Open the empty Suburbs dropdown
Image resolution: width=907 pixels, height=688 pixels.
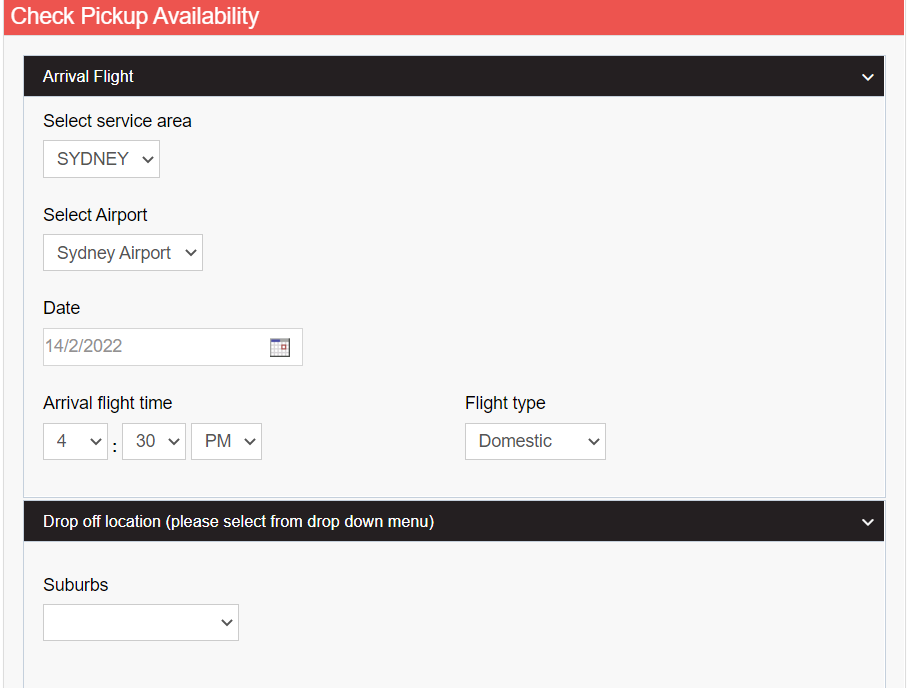[x=141, y=622]
